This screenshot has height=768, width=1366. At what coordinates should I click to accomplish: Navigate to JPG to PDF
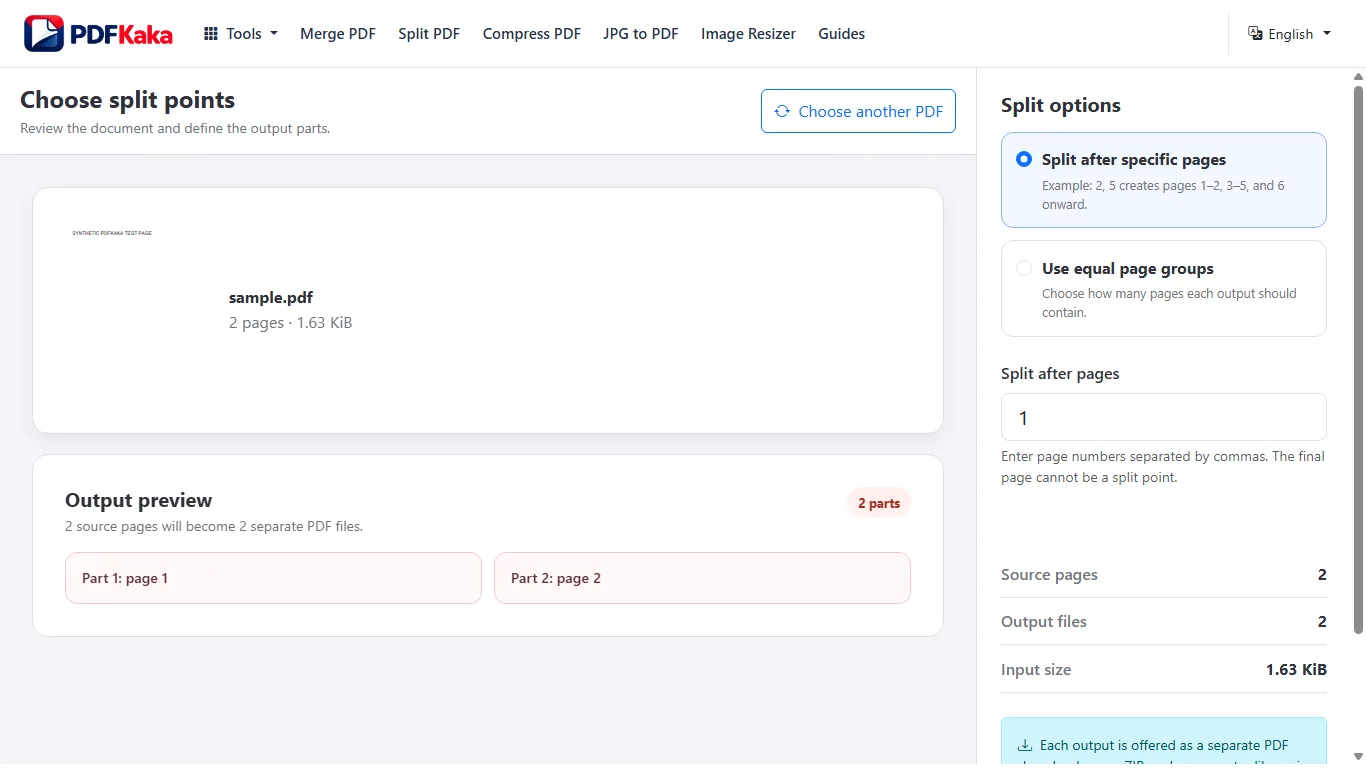pos(641,34)
